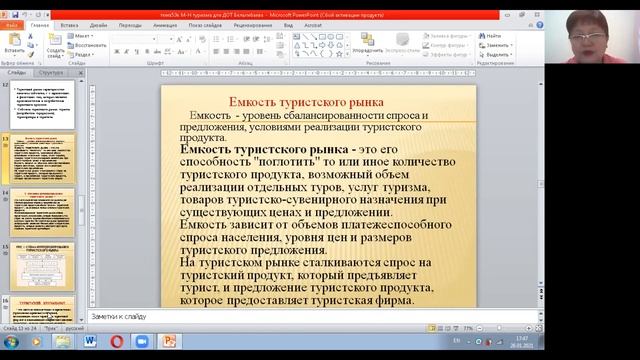Click the Decrease List Level indent icon

247,39
